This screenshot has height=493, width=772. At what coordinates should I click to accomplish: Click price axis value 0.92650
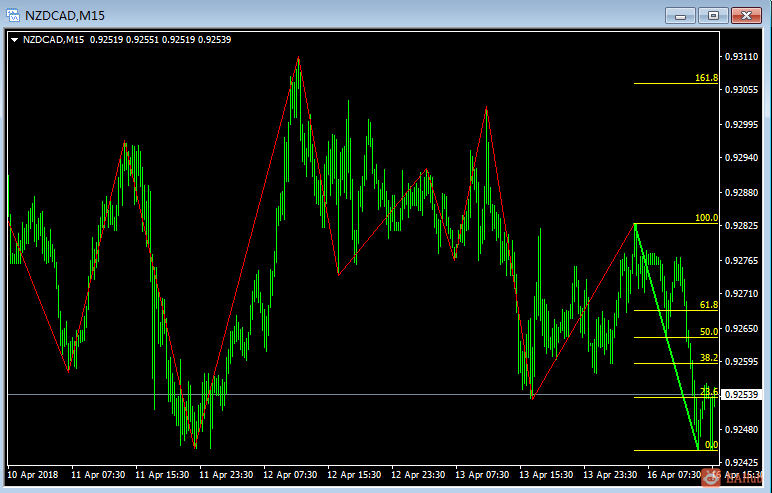(x=741, y=328)
